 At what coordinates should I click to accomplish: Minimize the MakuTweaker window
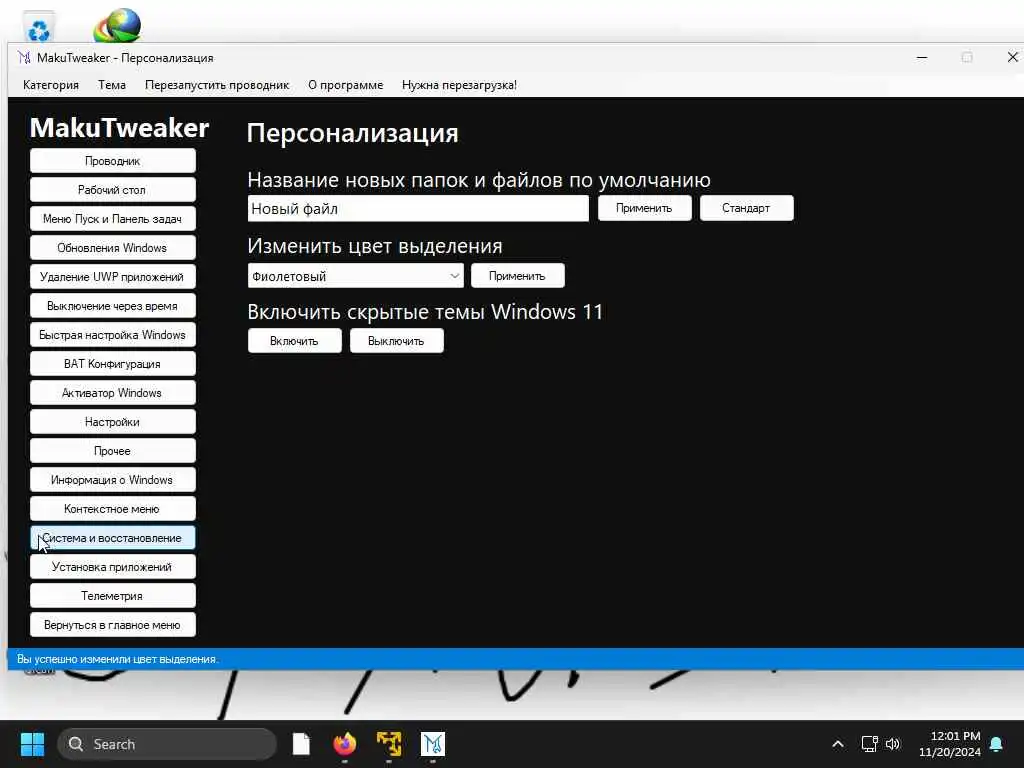tap(922, 57)
